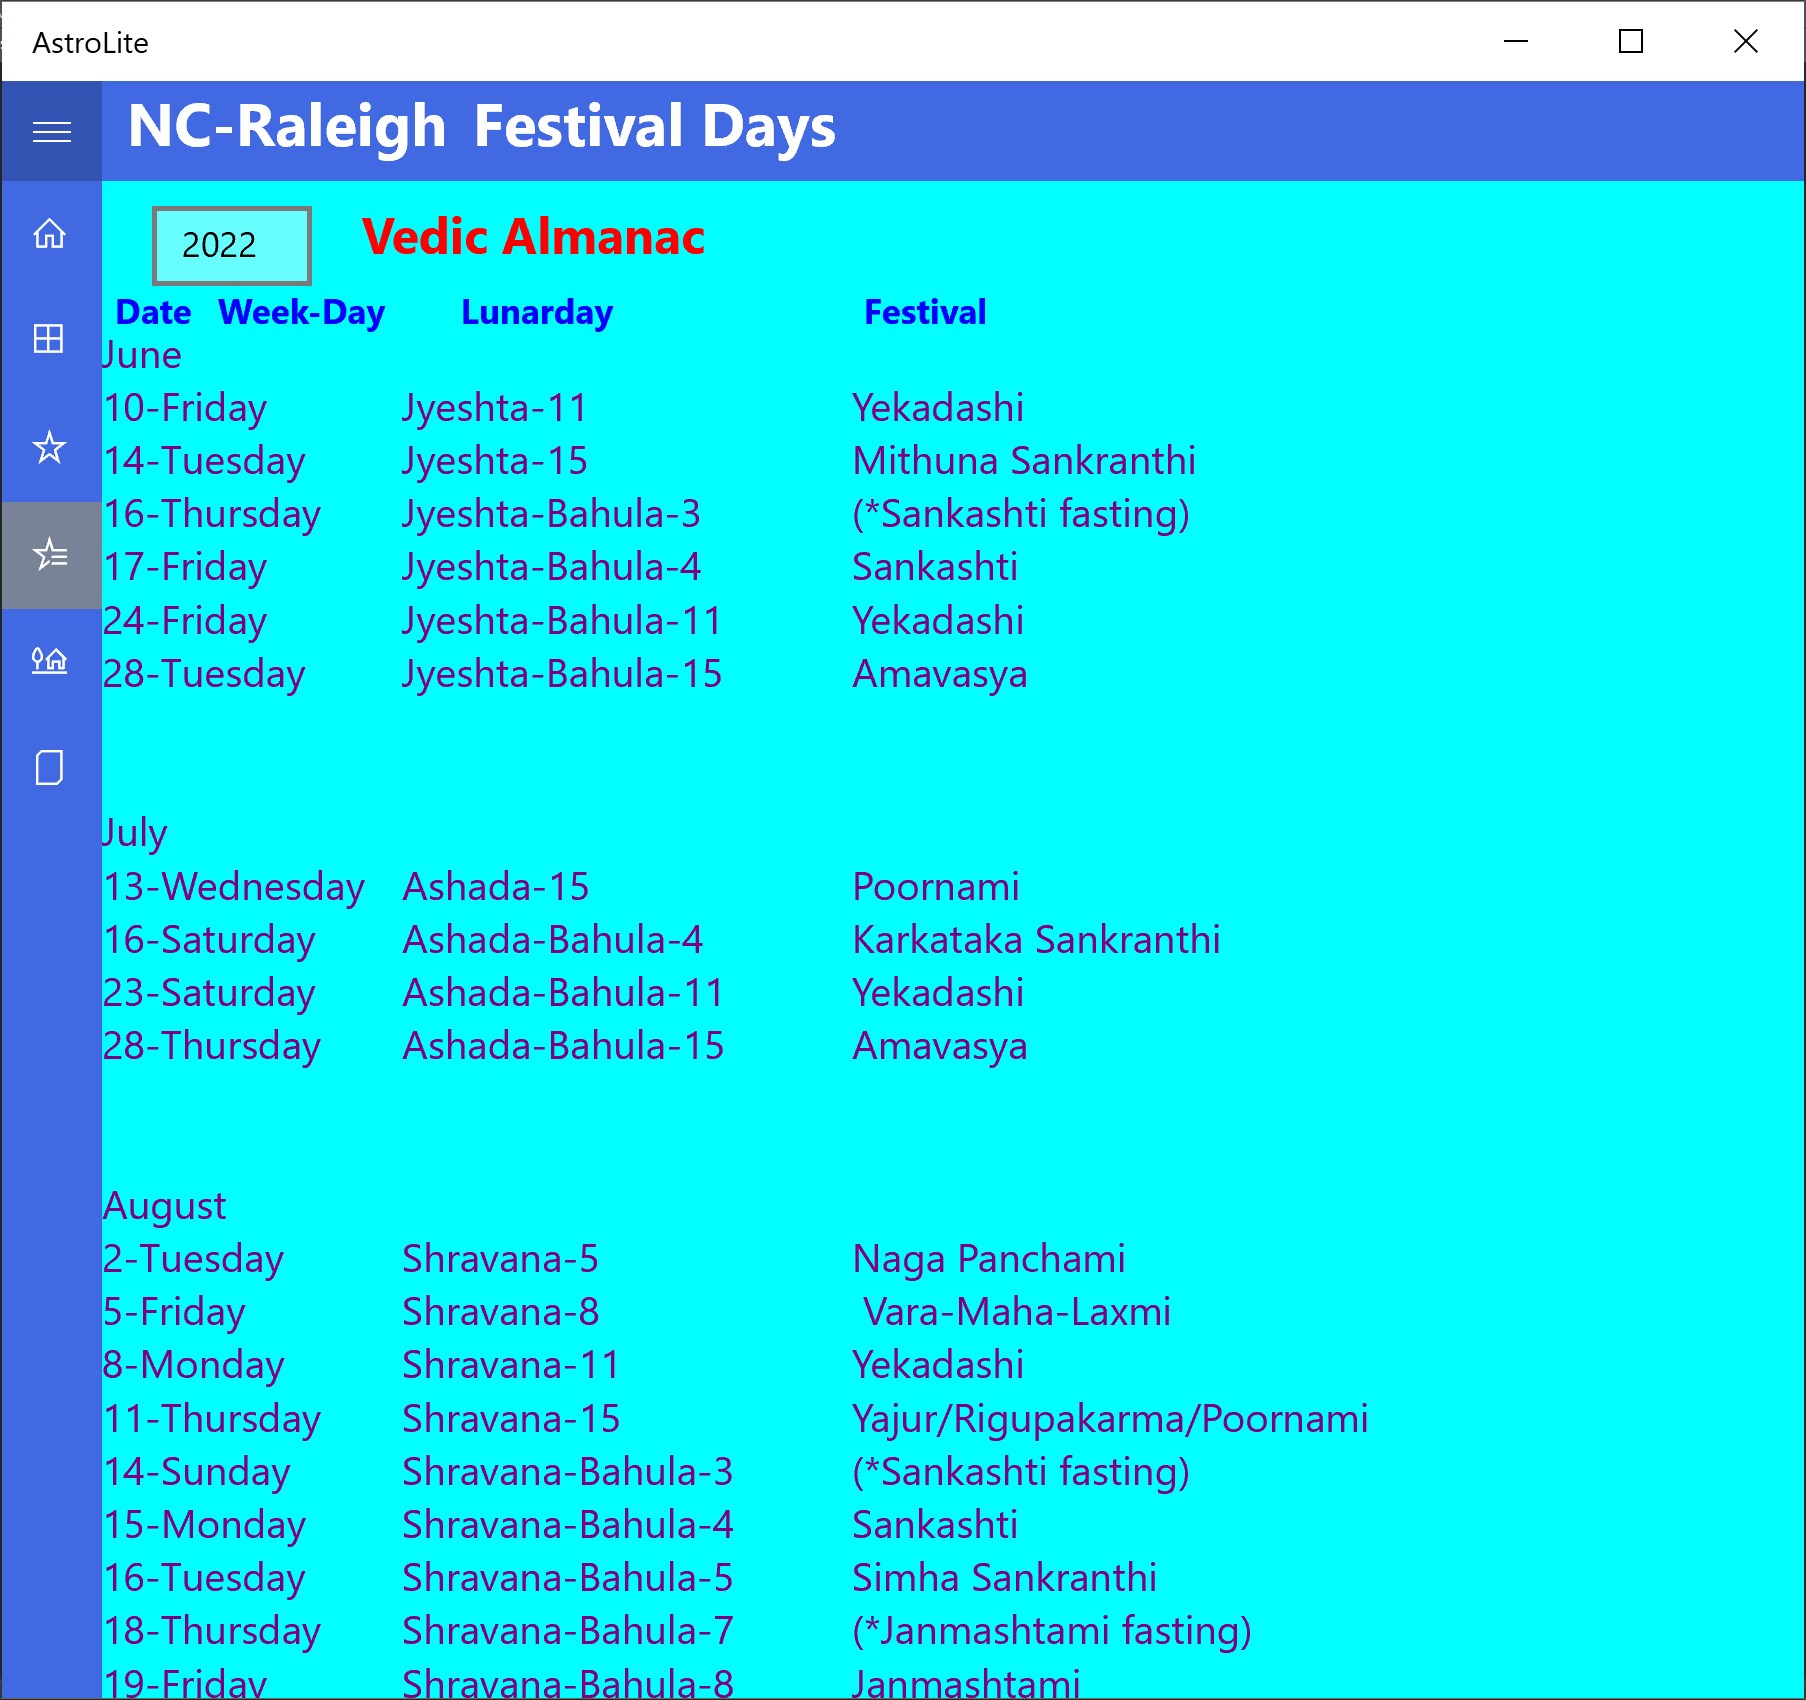Click the Festival column header

pyautogui.click(x=925, y=312)
